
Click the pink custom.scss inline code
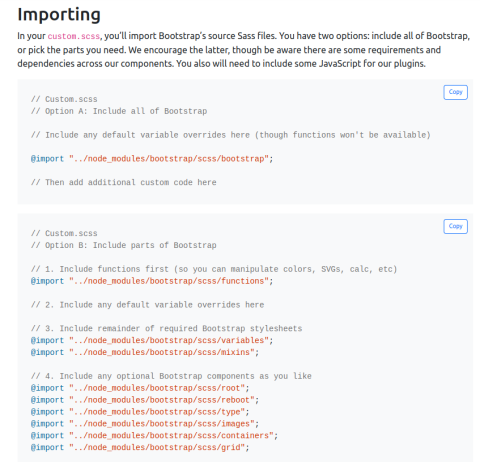coord(74,36)
